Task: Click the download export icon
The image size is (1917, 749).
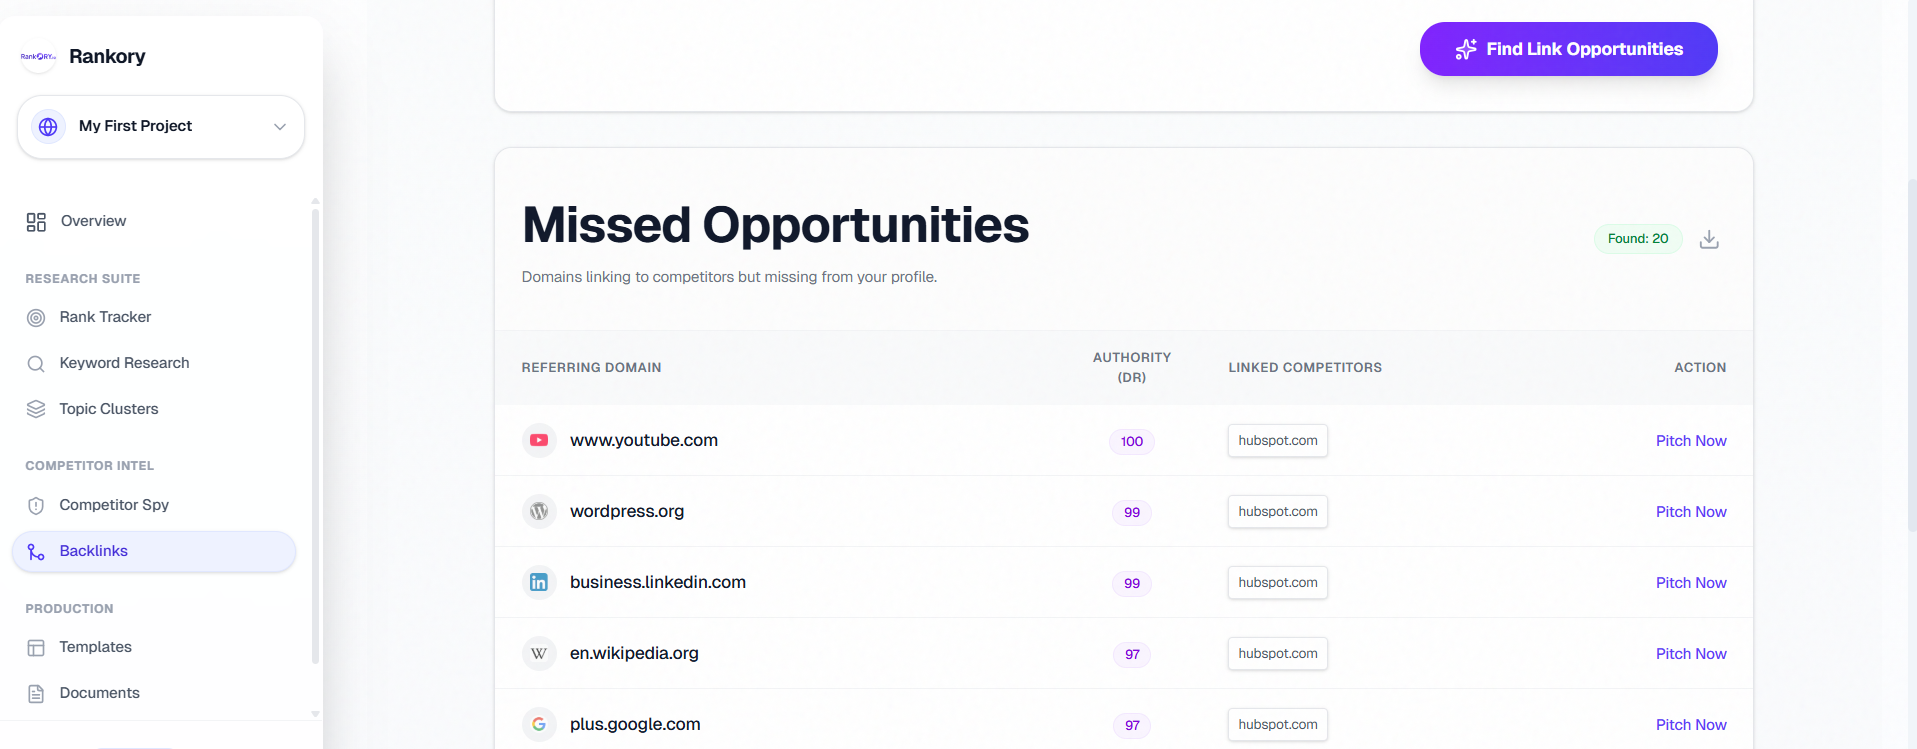Action: (1709, 239)
